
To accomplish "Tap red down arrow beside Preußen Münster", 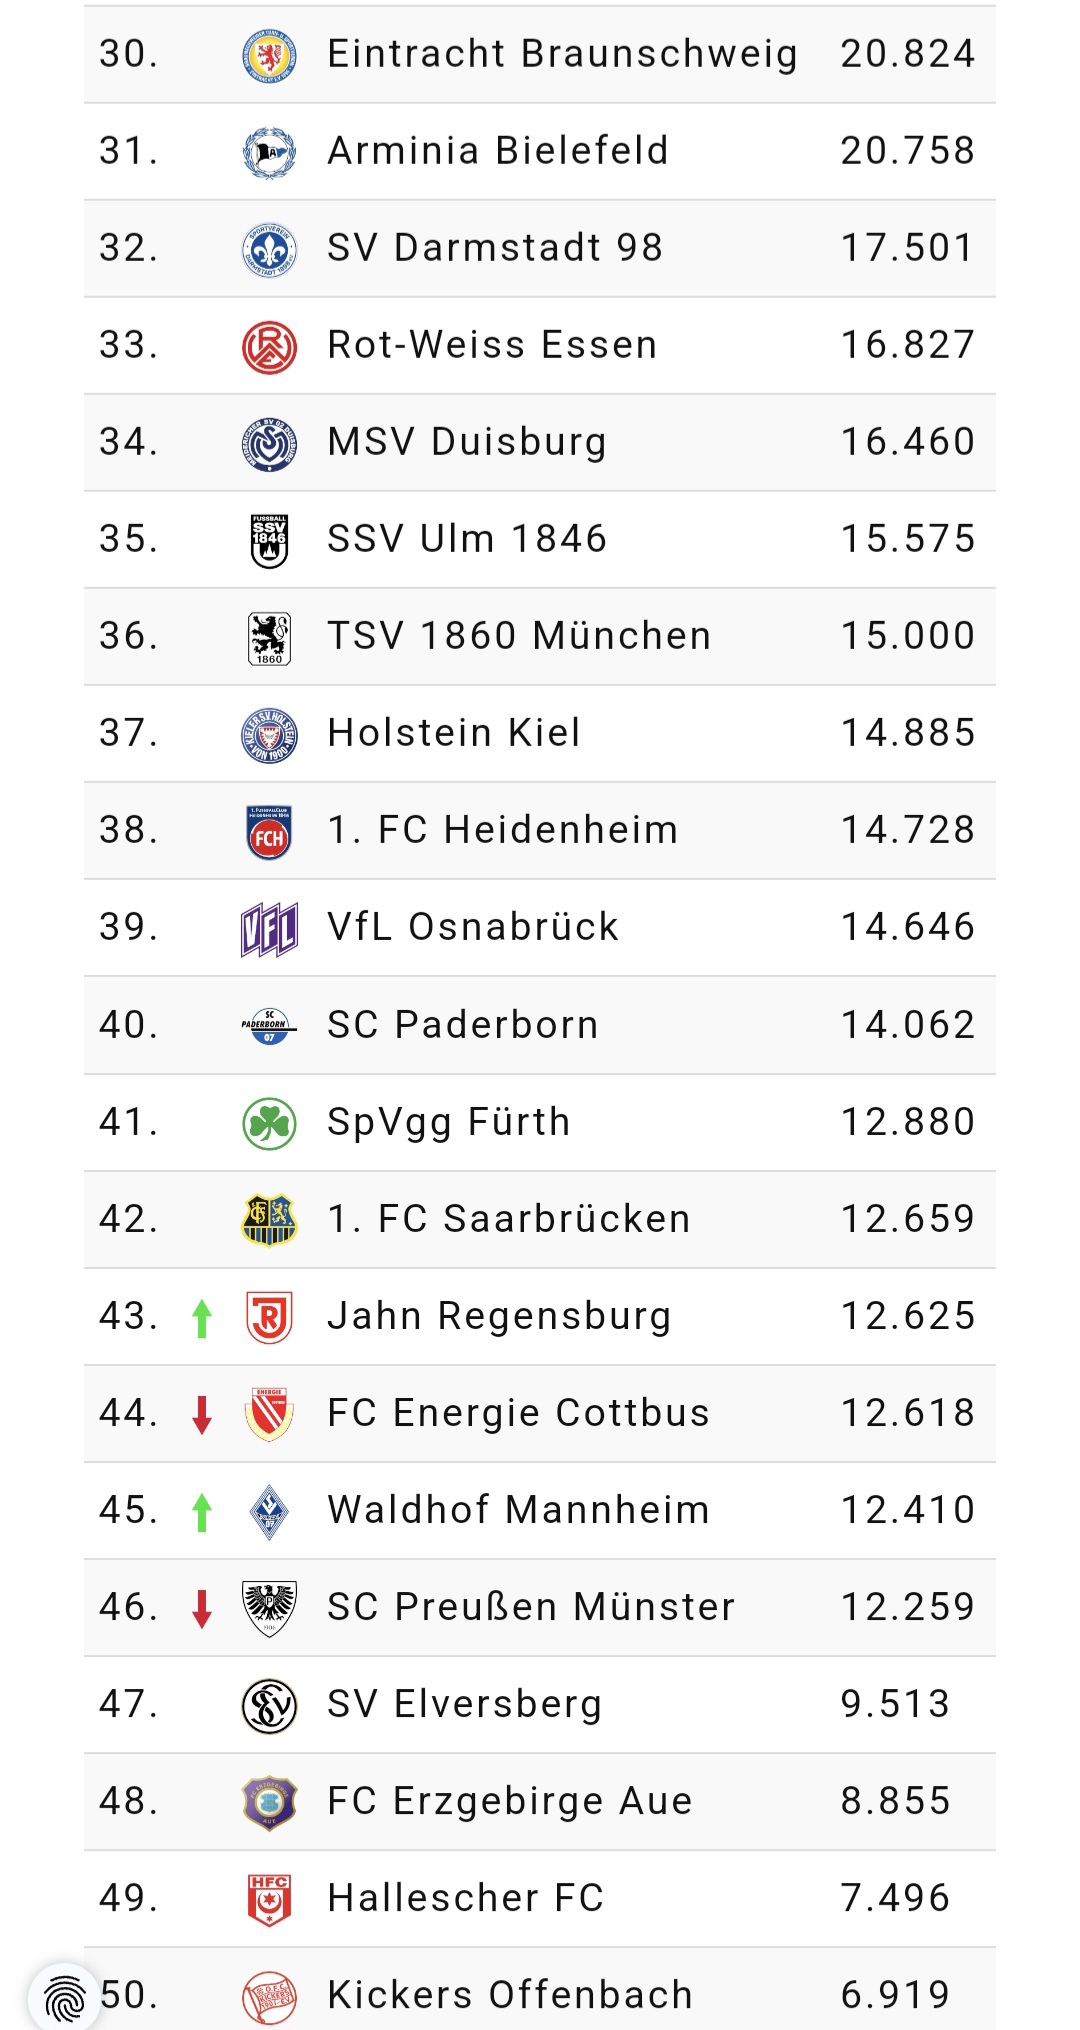I will [x=202, y=1609].
